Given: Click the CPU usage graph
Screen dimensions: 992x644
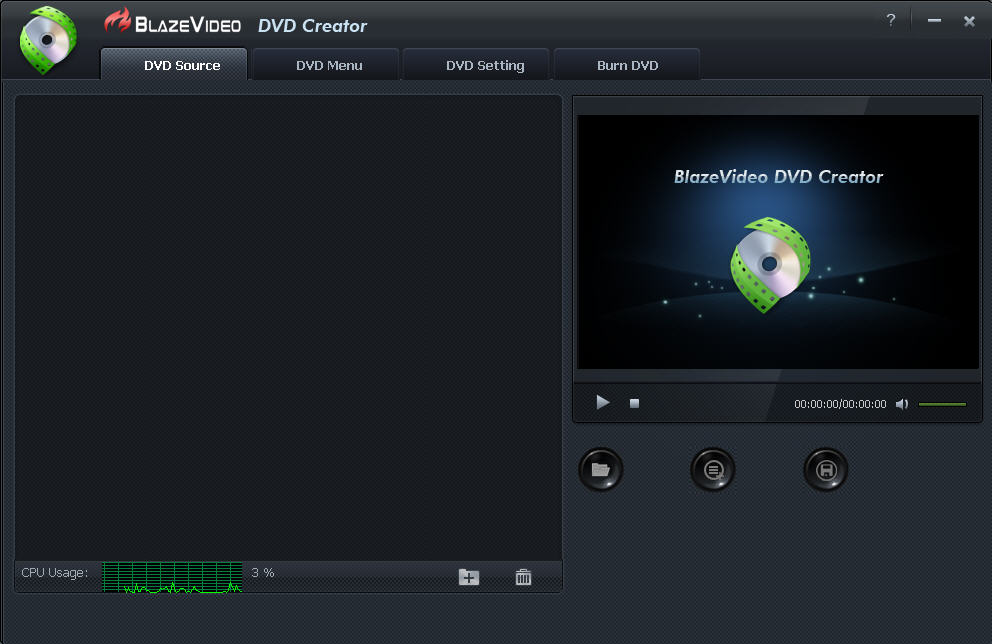Looking at the screenshot, I should pyautogui.click(x=172, y=577).
